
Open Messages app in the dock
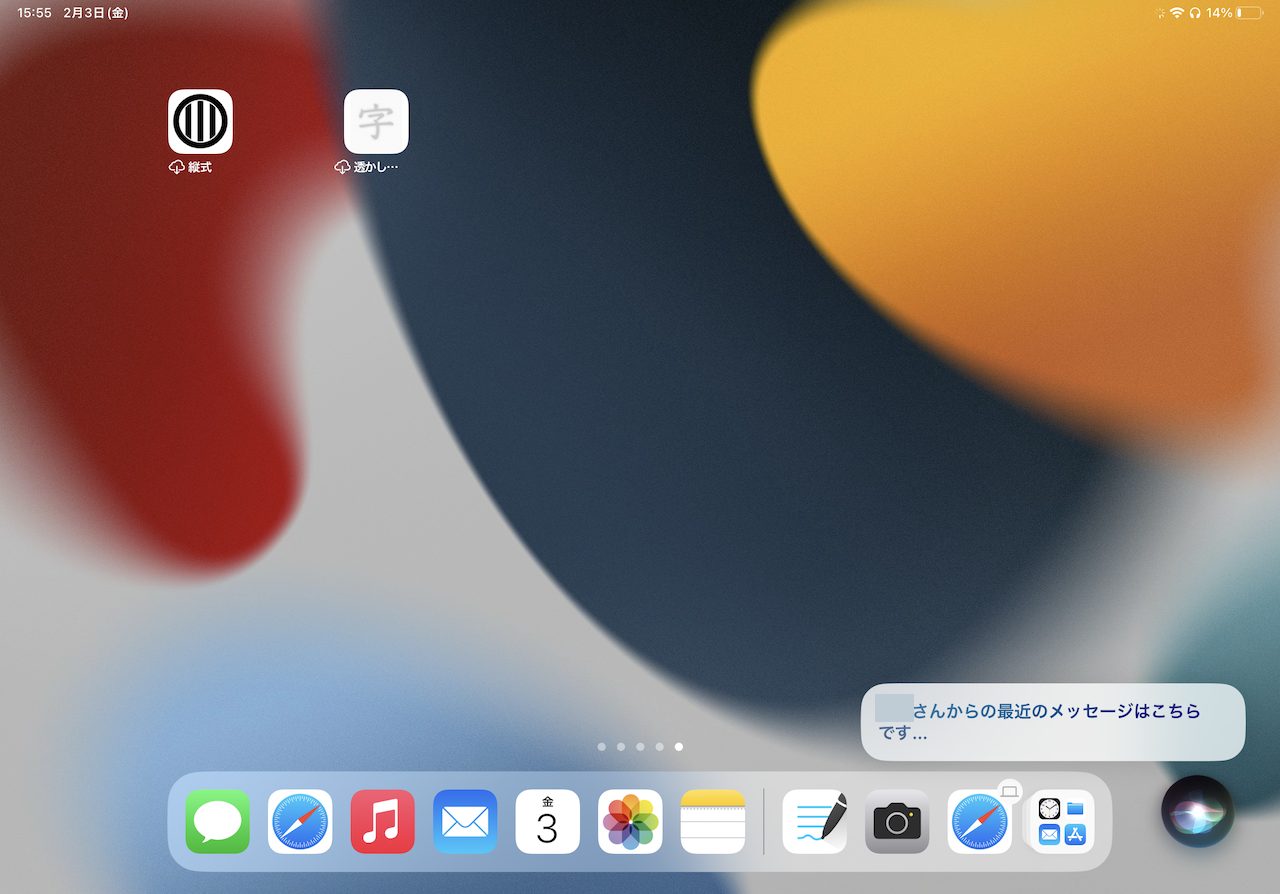(x=218, y=822)
